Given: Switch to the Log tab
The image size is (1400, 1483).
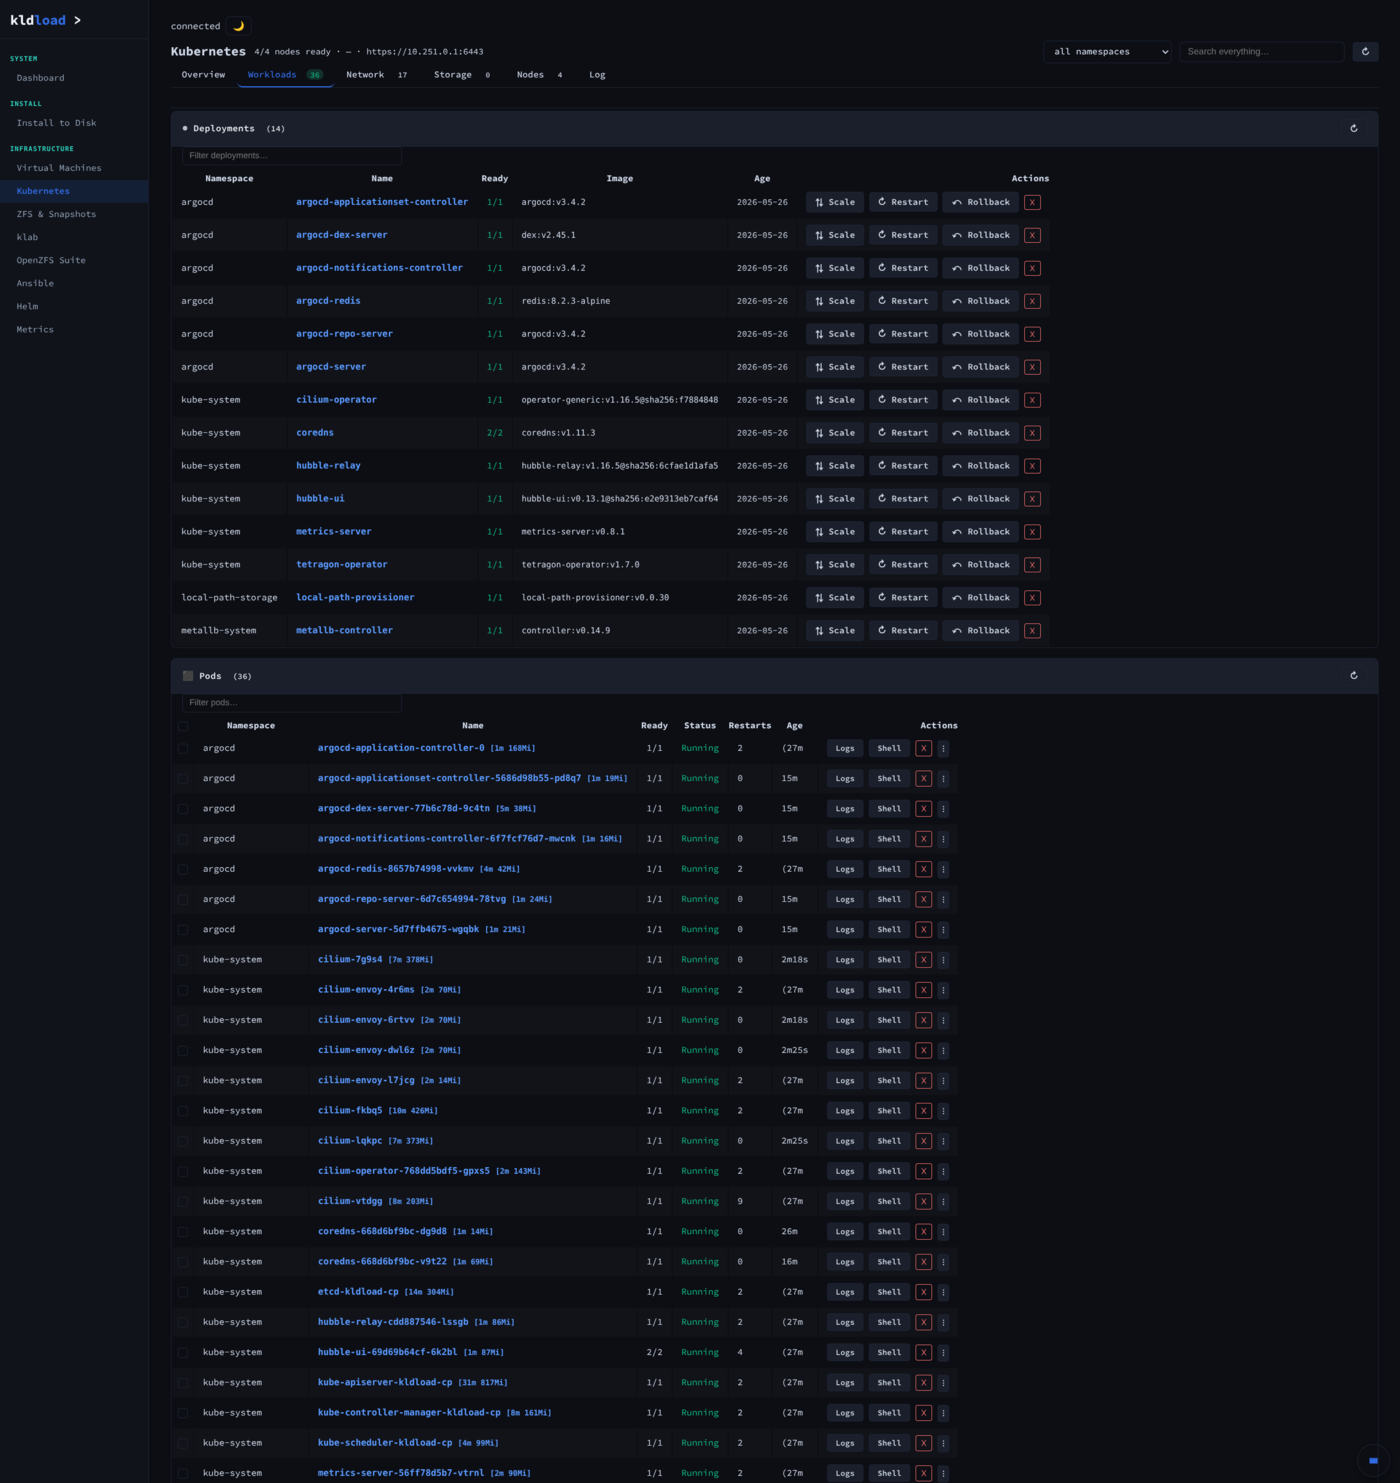Looking at the screenshot, I should click(597, 75).
